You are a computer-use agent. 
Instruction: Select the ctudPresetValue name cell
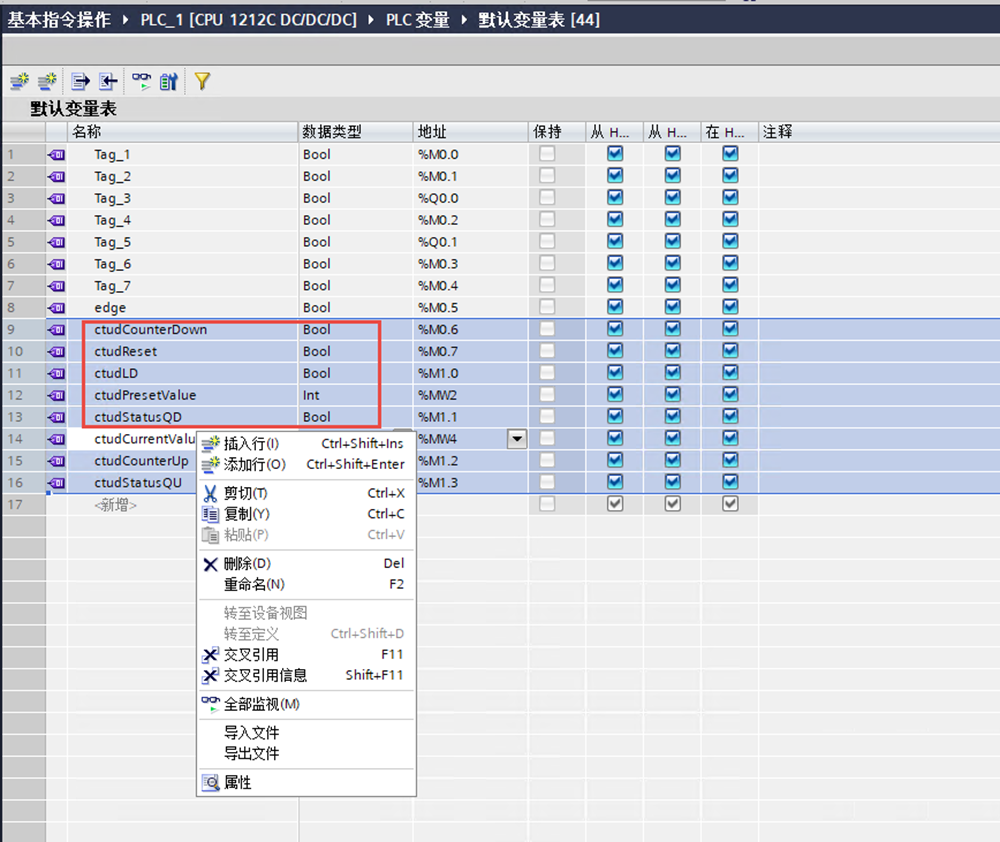pos(146,395)
